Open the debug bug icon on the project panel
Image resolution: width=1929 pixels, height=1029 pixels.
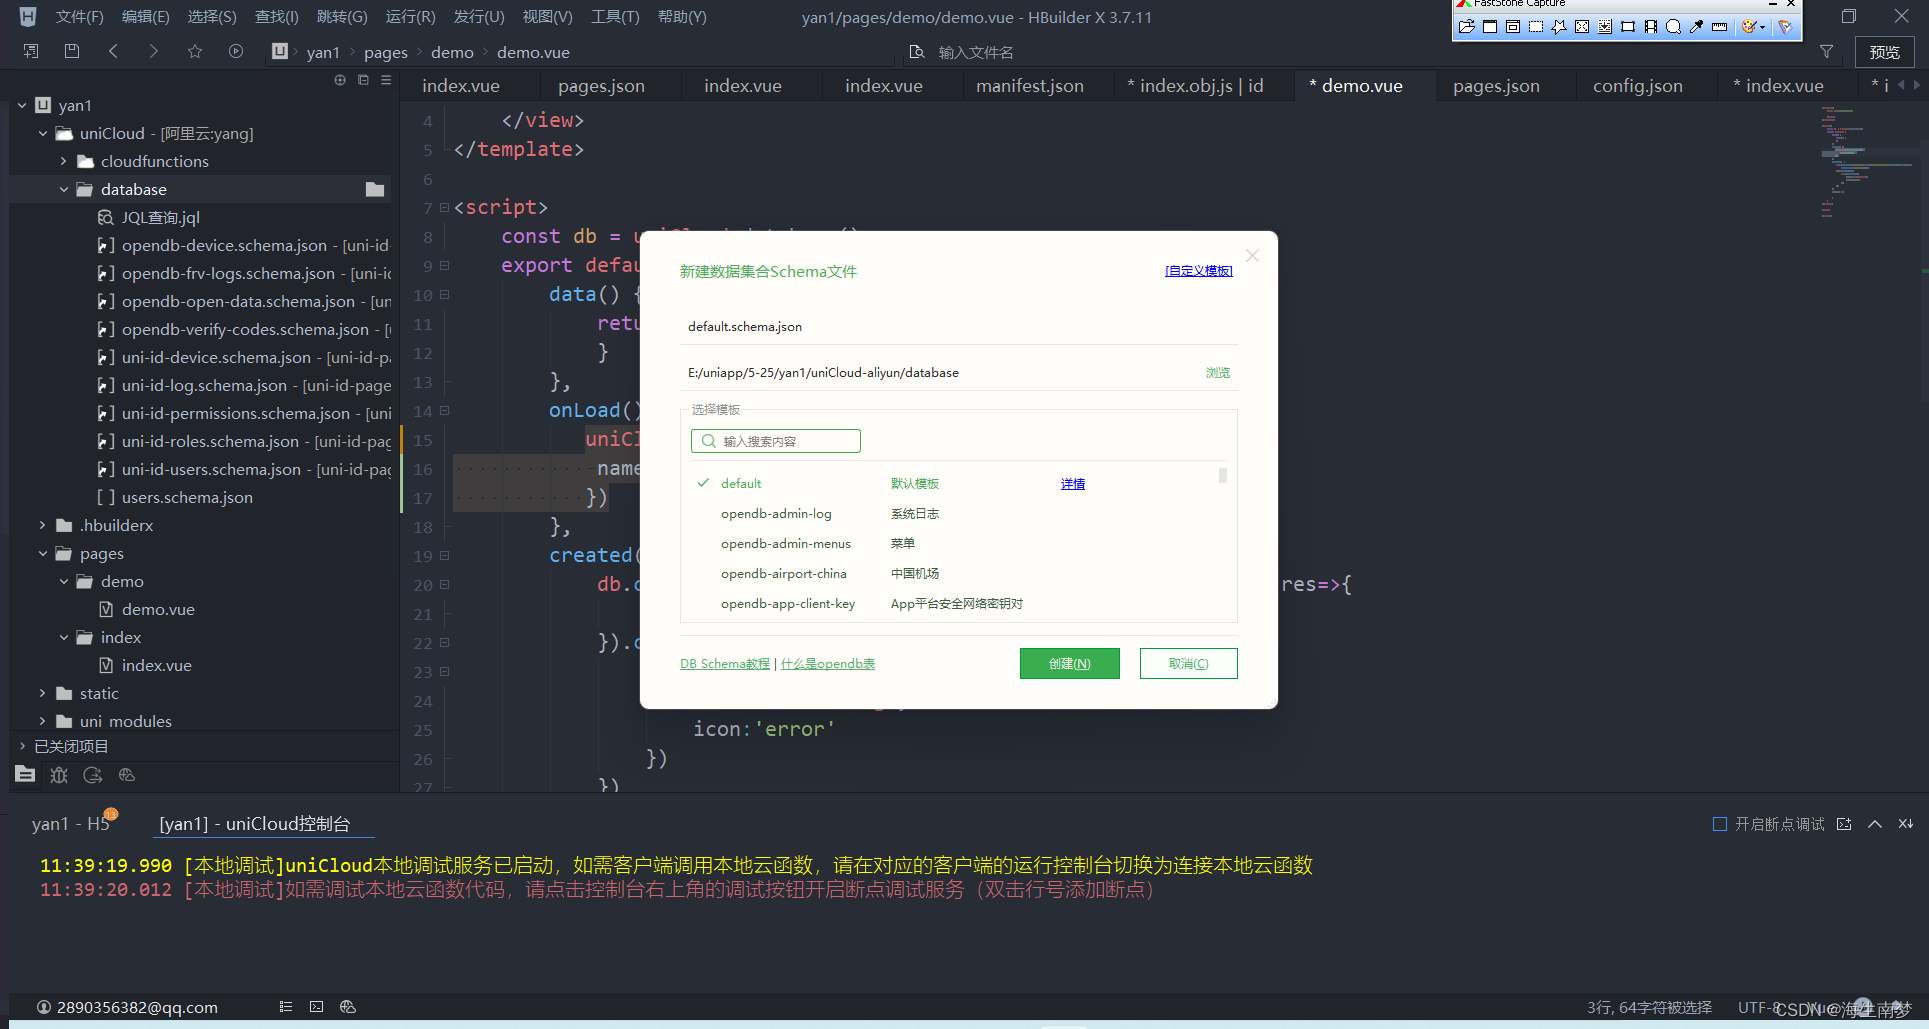click(58, 775)
